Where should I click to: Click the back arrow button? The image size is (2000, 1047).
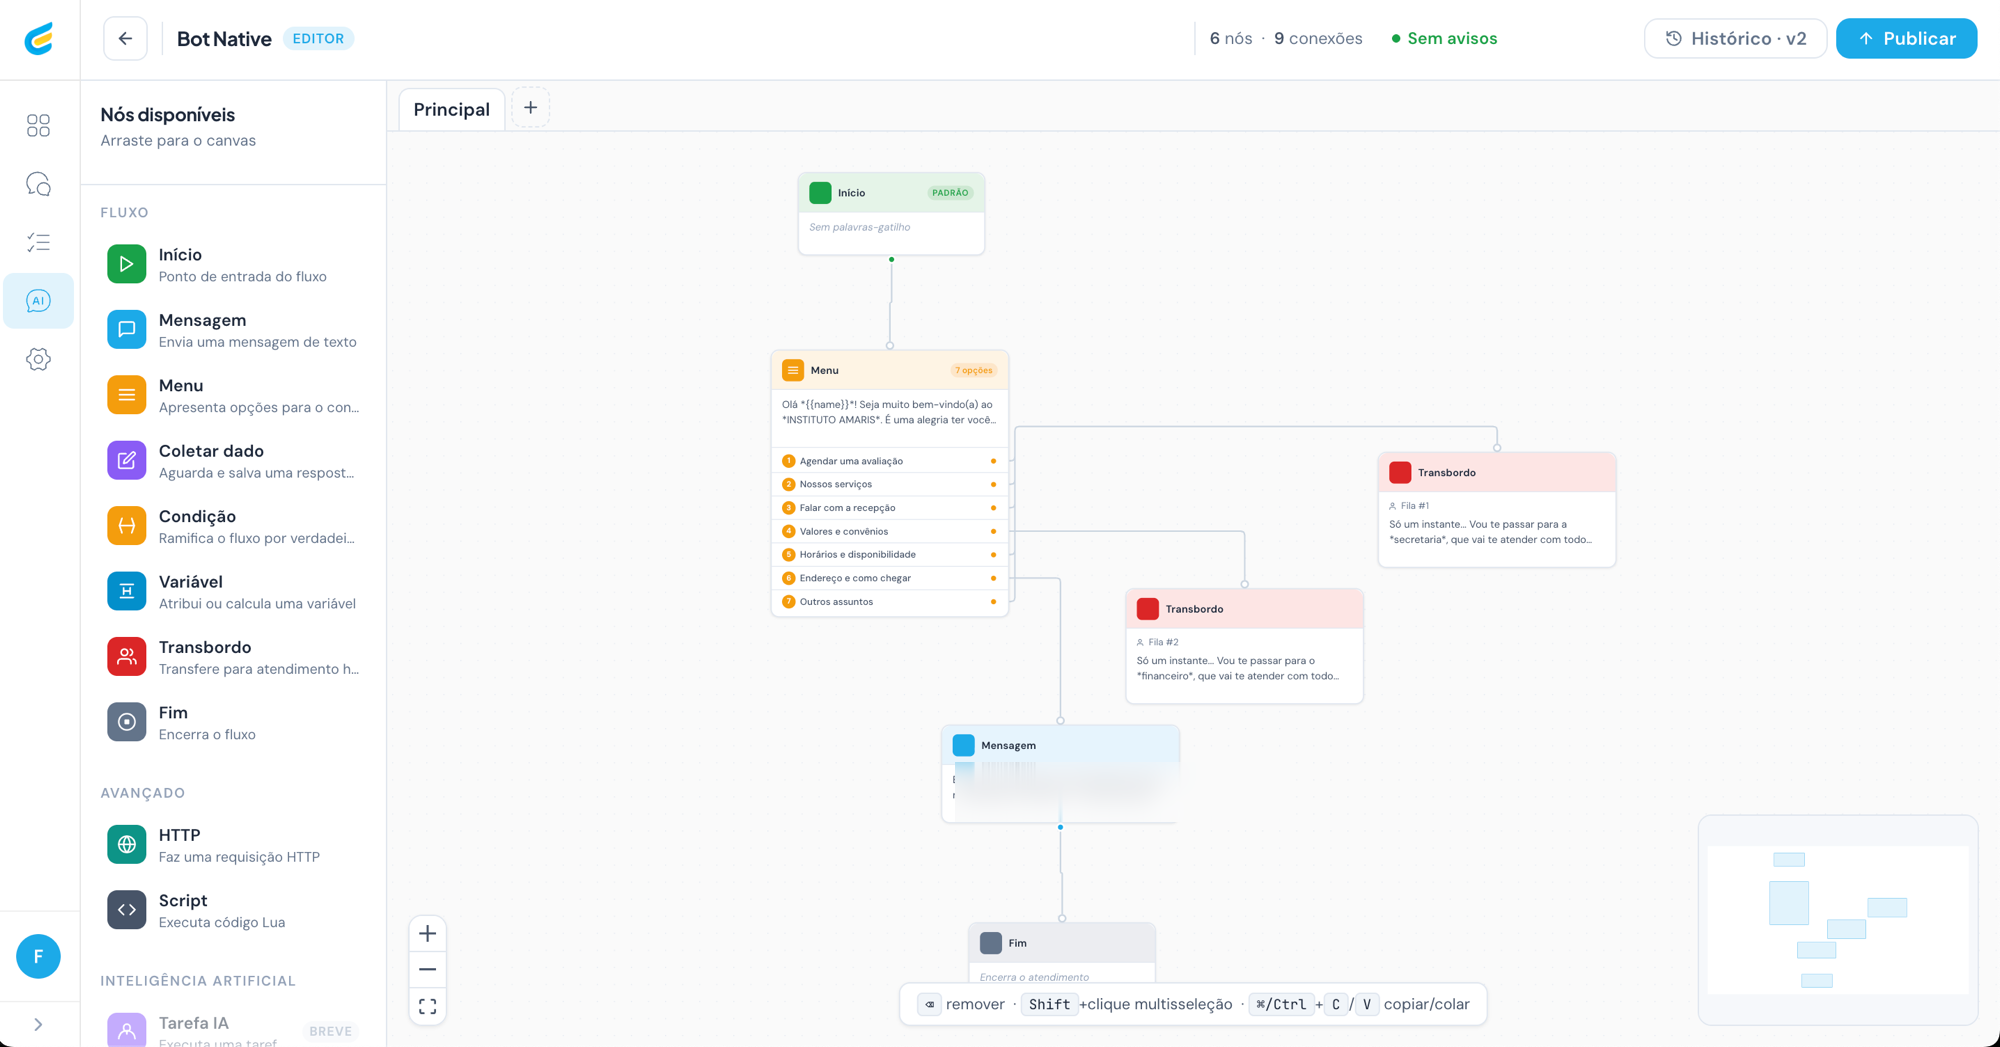pyautogui.click(x=125, y=39)
